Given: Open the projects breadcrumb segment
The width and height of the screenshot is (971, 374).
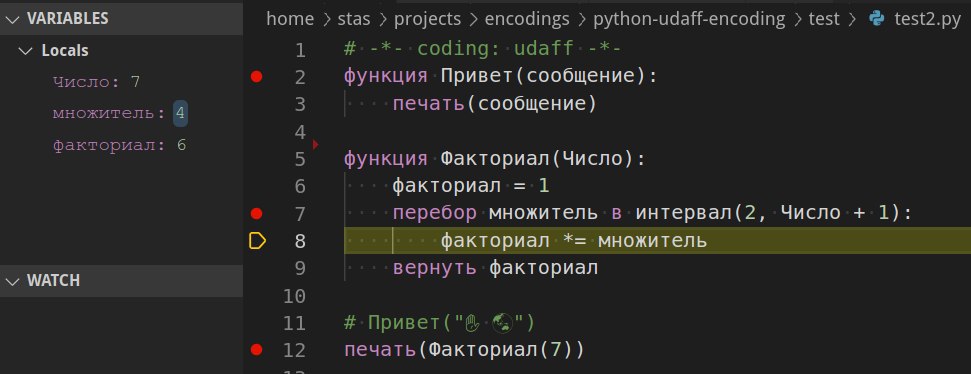Looking at the screenshot, I should coord(428,19).
